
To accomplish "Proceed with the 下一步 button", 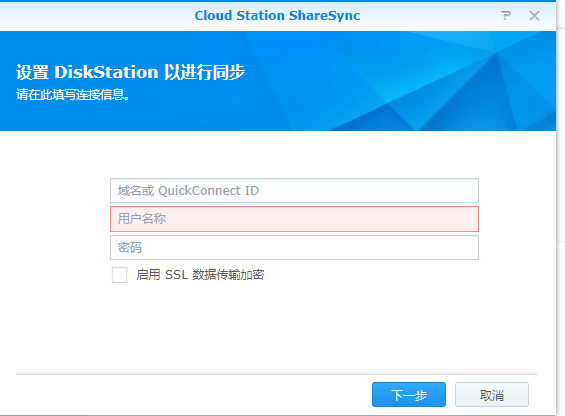I will [409, 395].
